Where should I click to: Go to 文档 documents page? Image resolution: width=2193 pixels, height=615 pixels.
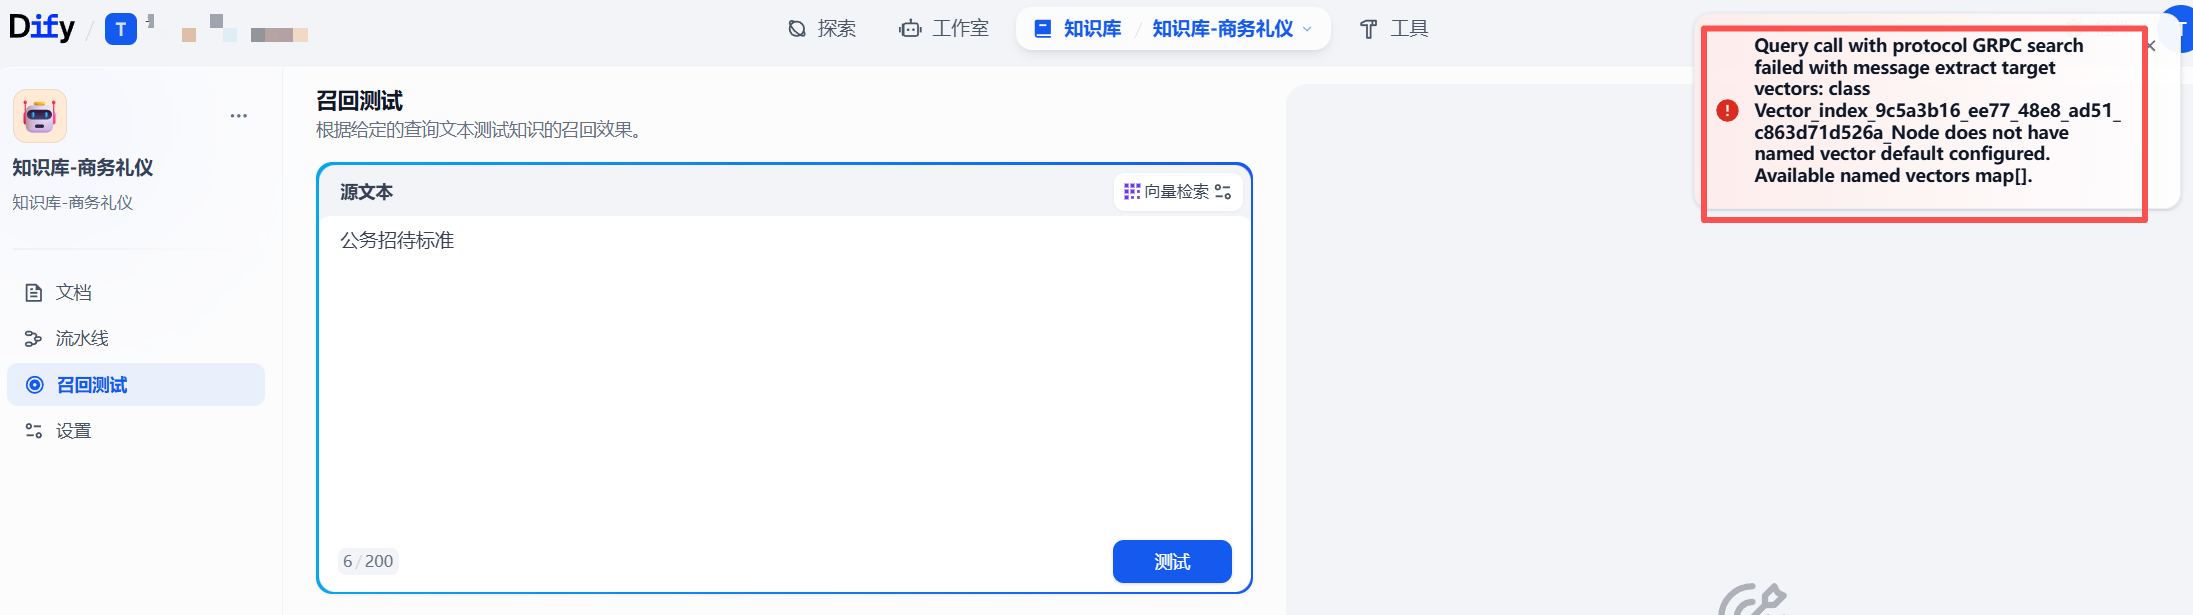point(136,292)
